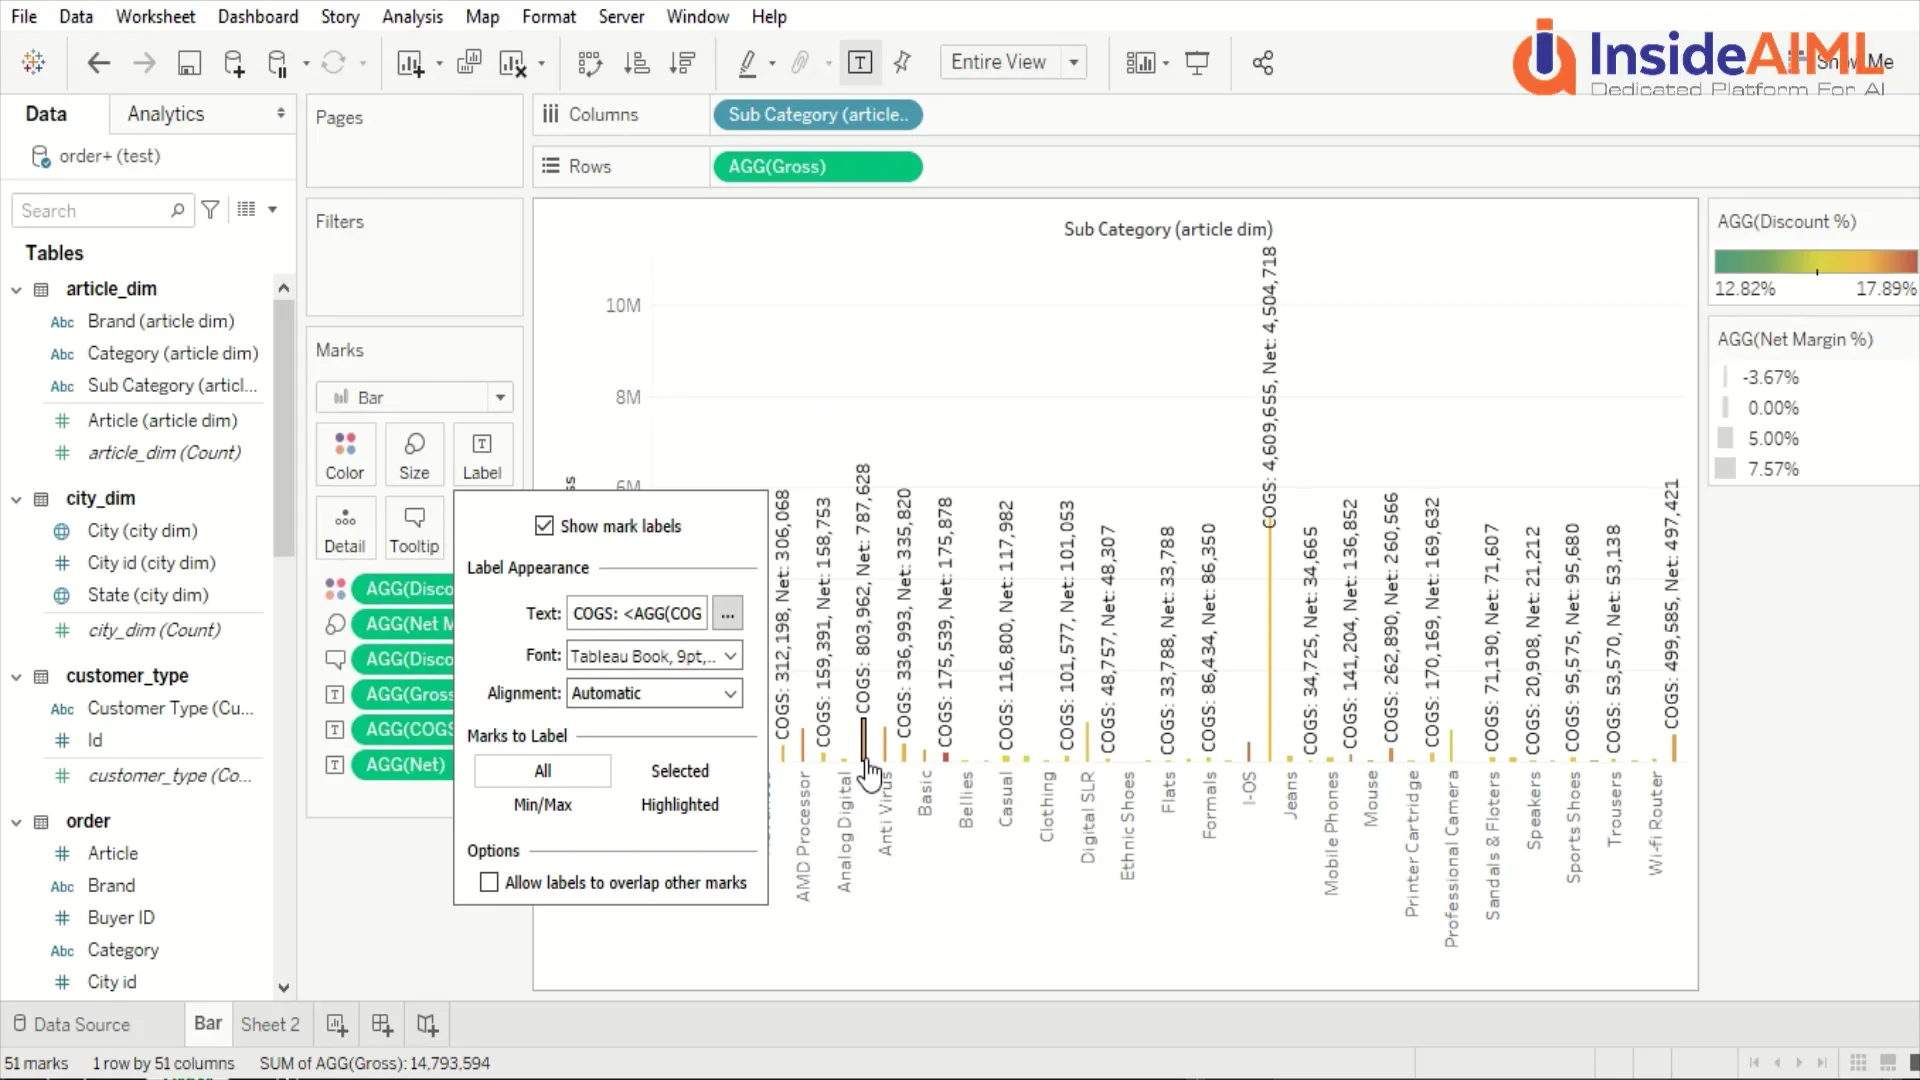Click the label text edit ellipsis button
Screen dimensions: 1920x1080
click(x=727, y=614)
